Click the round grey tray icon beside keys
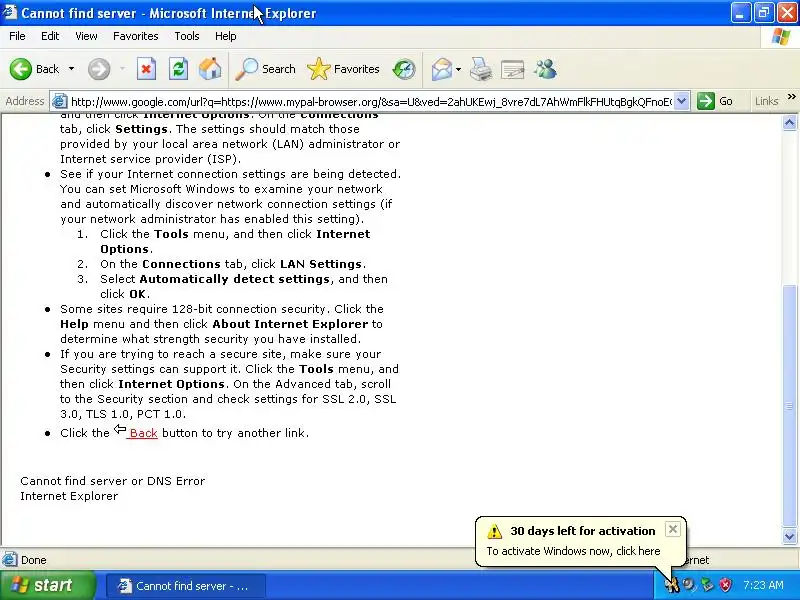Viewport: 800px width, 600px height. [689, 585]
